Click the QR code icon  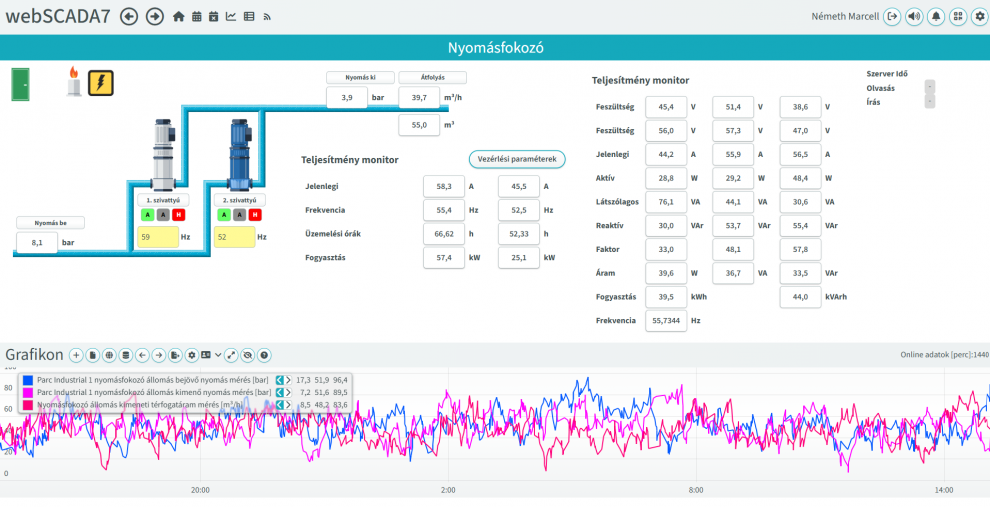958,17
